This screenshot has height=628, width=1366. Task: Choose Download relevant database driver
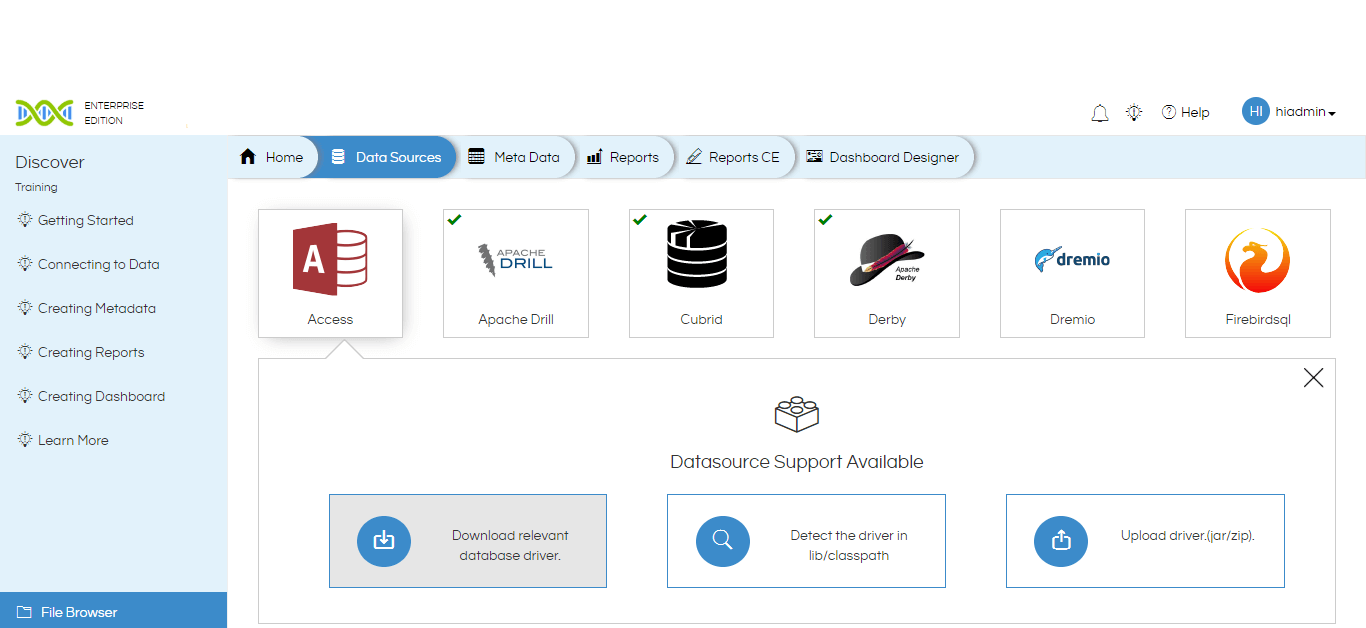468,541
